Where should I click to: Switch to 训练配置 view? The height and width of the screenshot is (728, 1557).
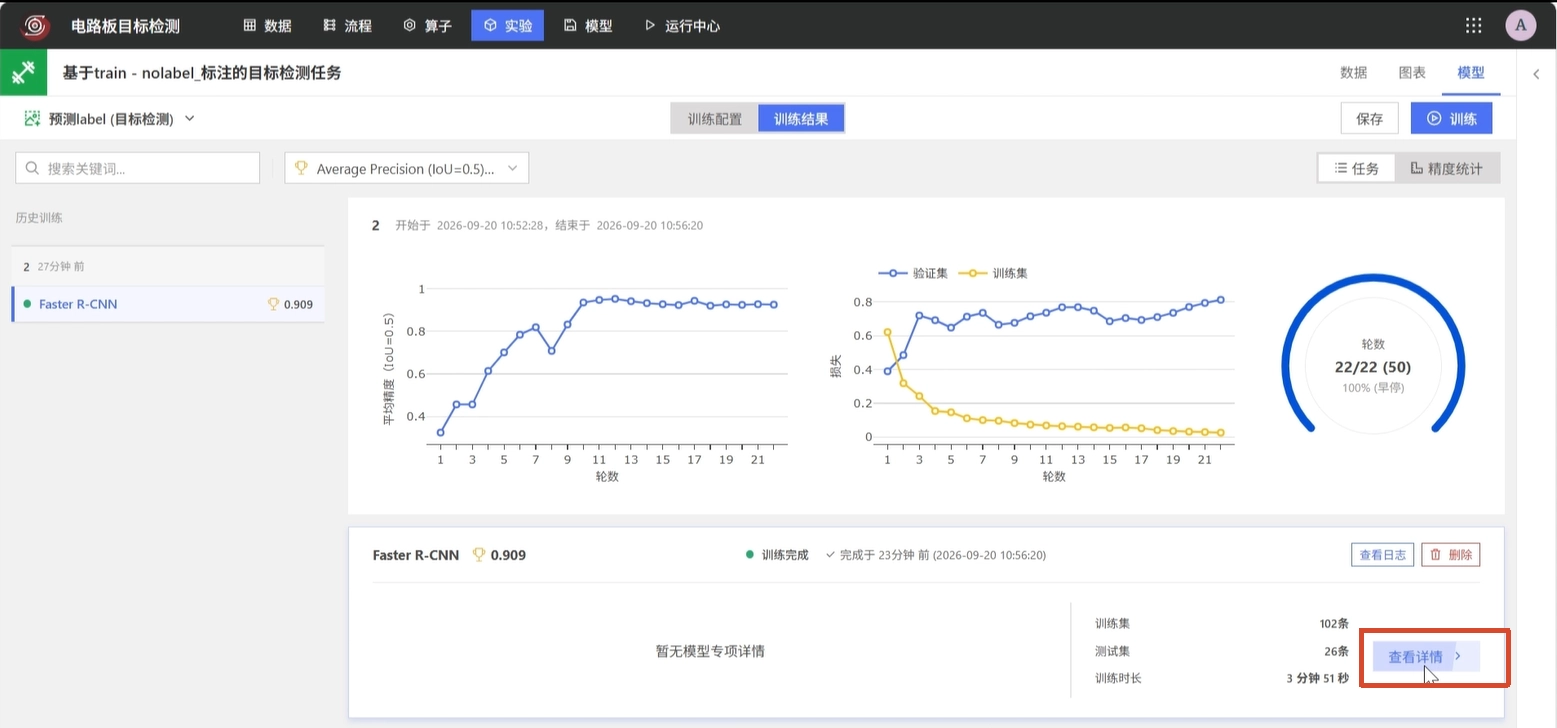click(714, 119)
